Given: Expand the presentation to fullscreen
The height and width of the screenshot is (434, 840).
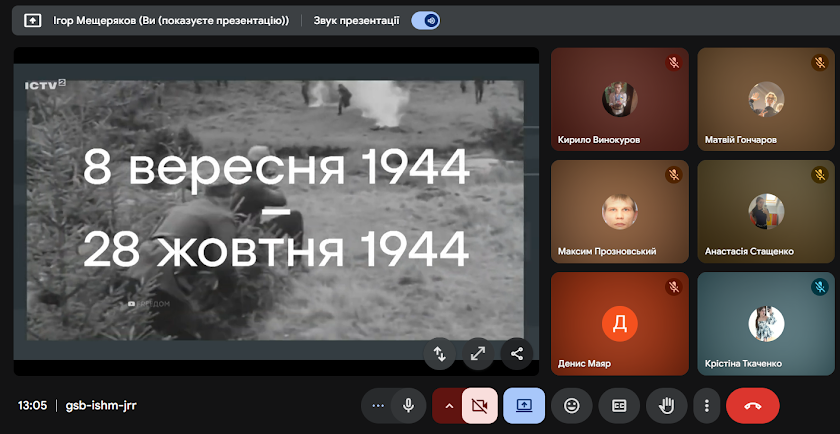Looking at the screenshot, I should pos(477,352).
